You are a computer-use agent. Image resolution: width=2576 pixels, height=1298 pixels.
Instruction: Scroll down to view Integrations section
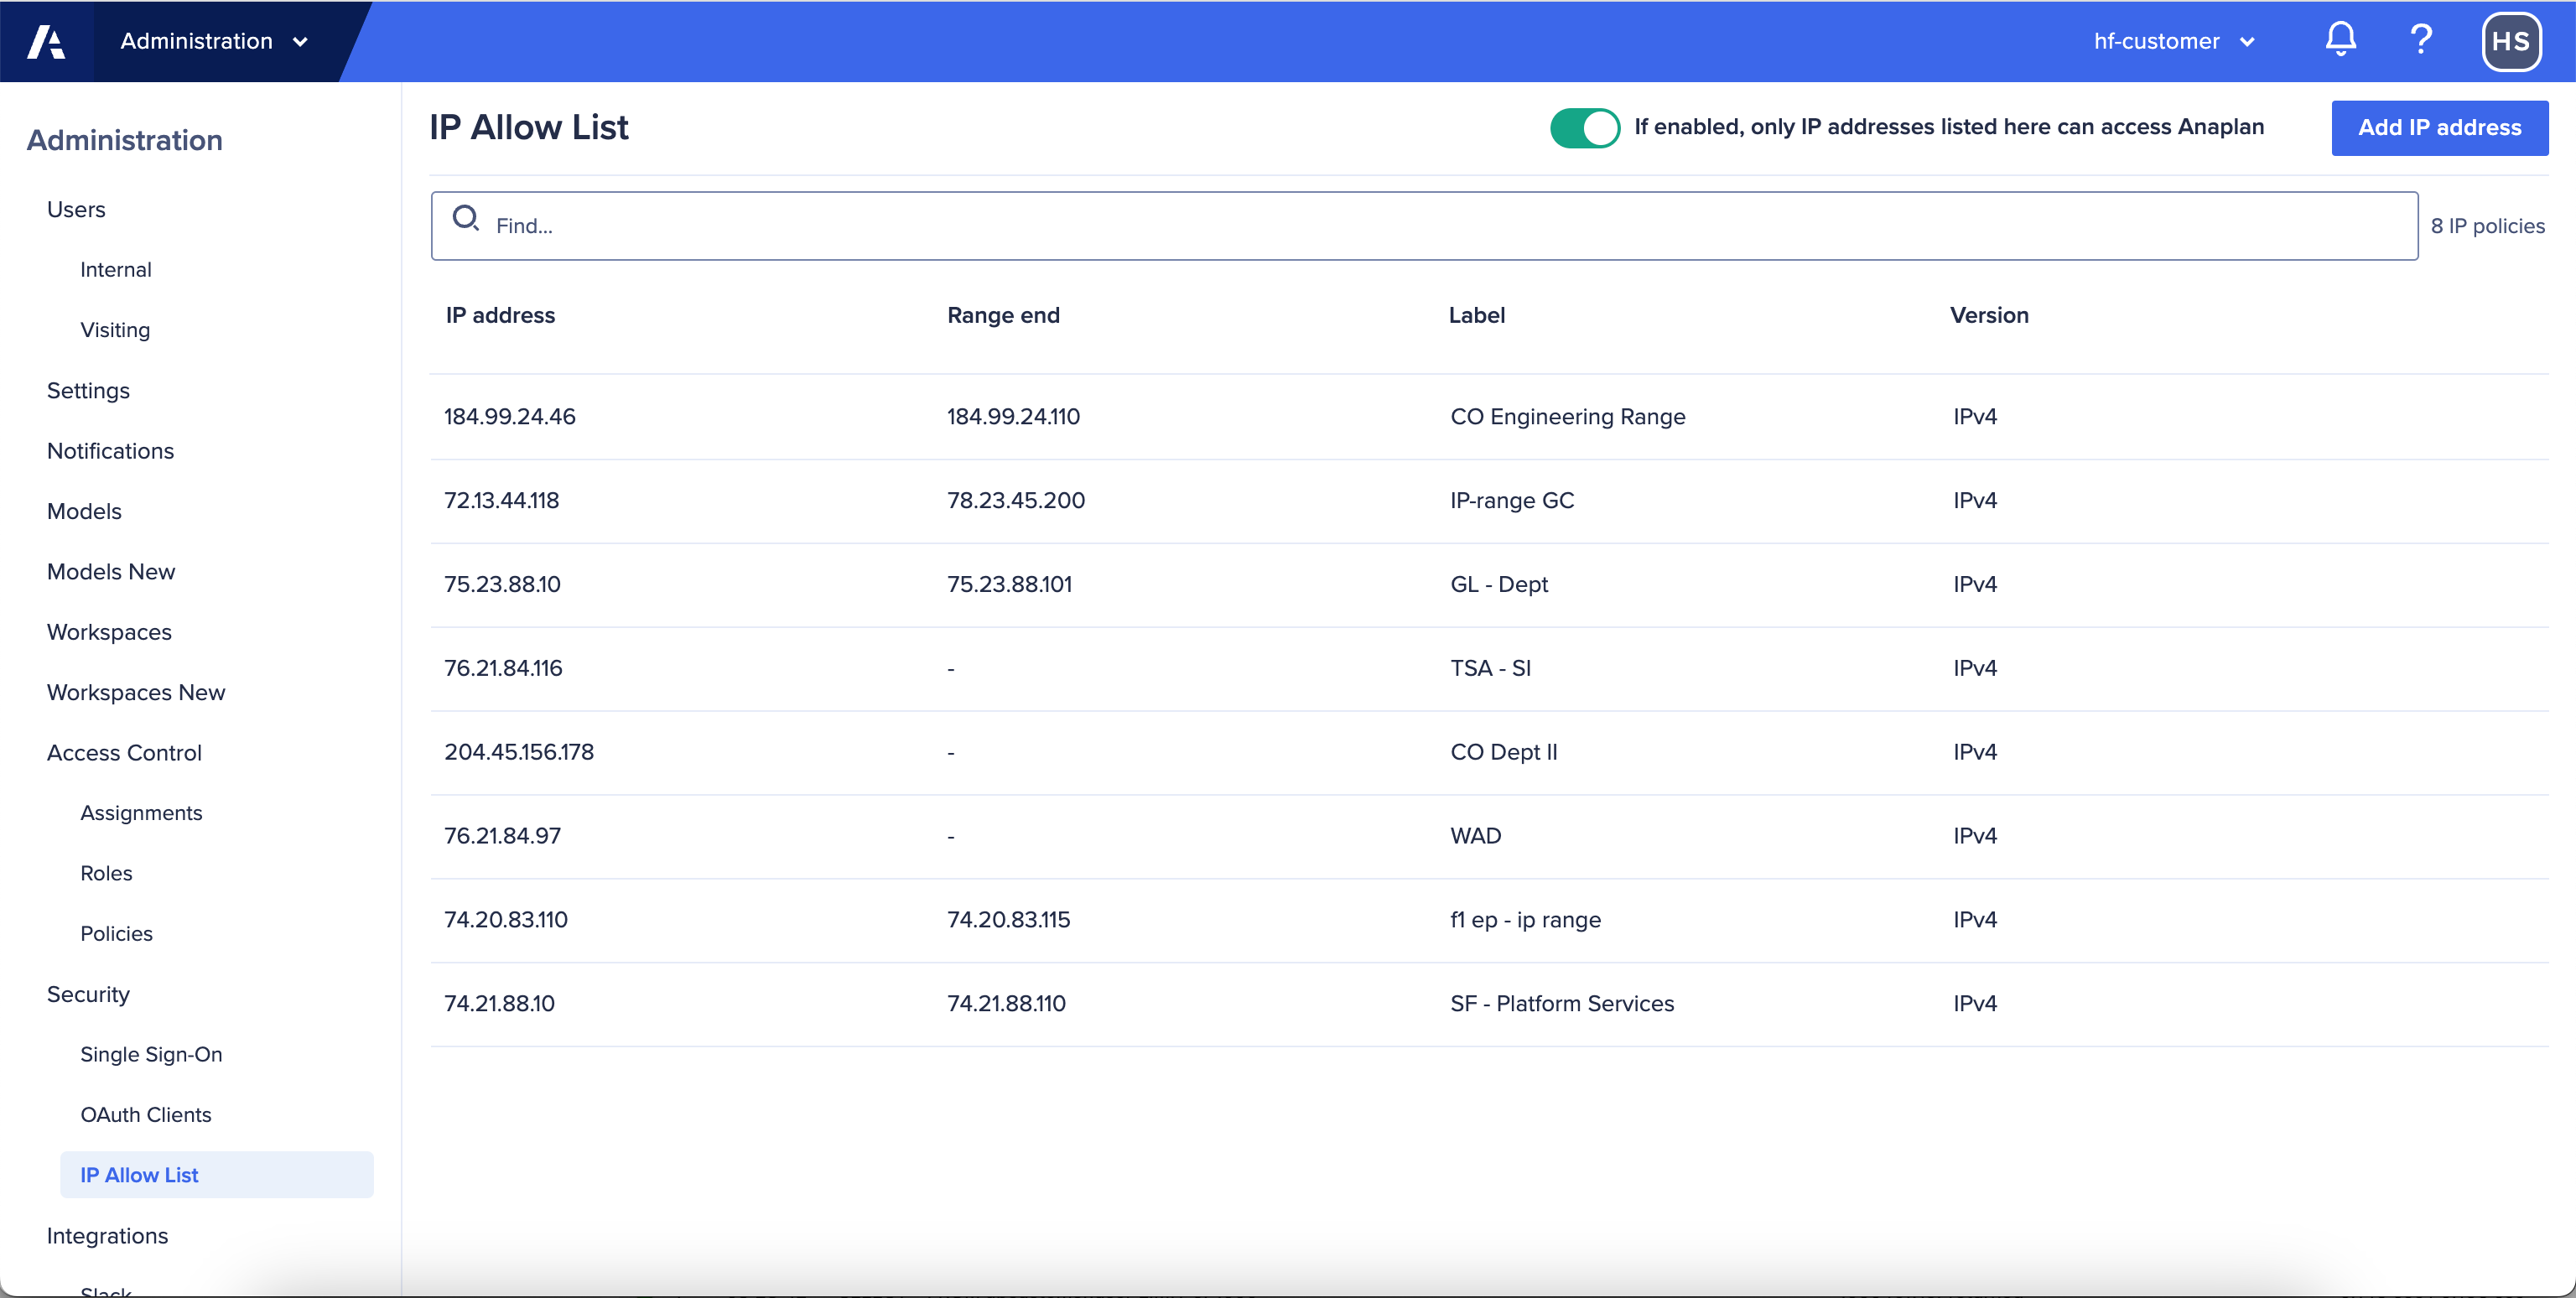point(106,1233)
